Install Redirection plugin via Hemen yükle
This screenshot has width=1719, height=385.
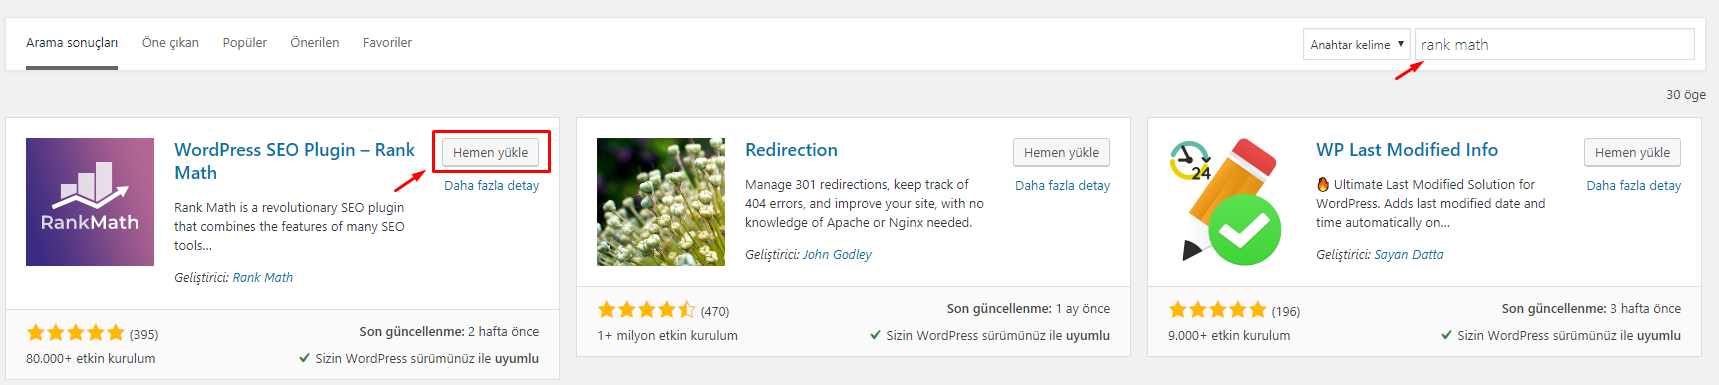1061,152
